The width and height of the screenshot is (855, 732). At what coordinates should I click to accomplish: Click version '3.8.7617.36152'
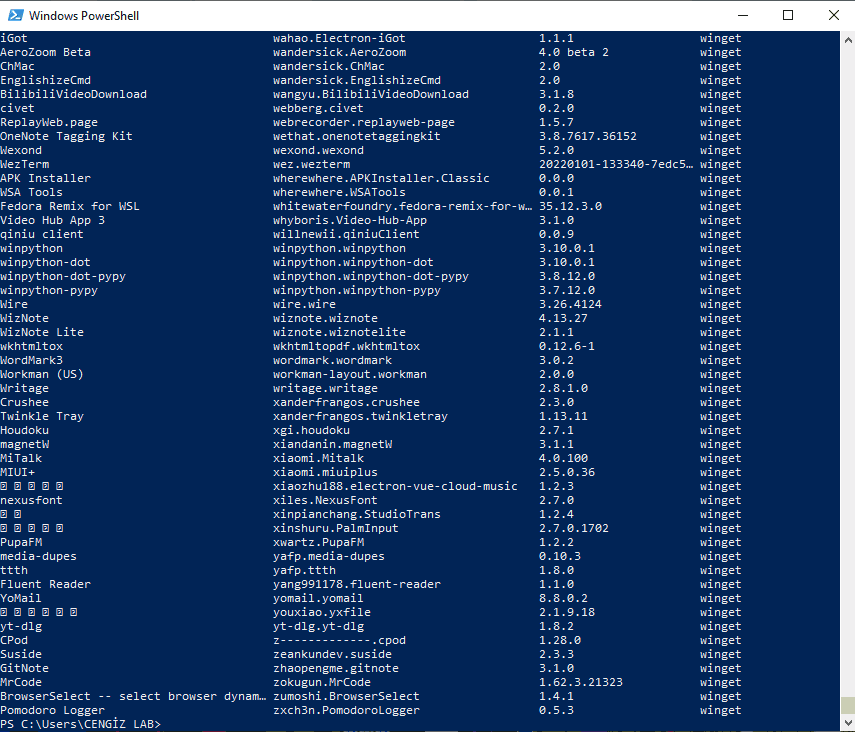(588, 136)
